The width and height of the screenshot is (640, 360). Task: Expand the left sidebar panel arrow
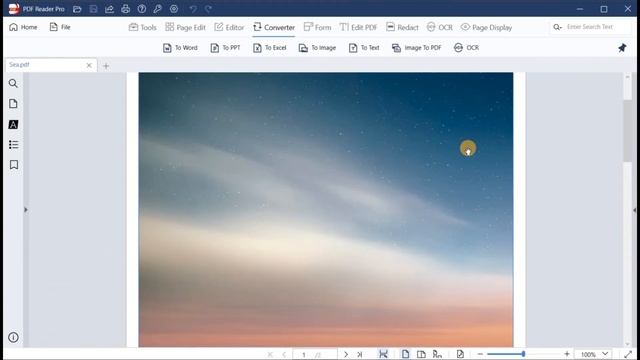[26, 210]
